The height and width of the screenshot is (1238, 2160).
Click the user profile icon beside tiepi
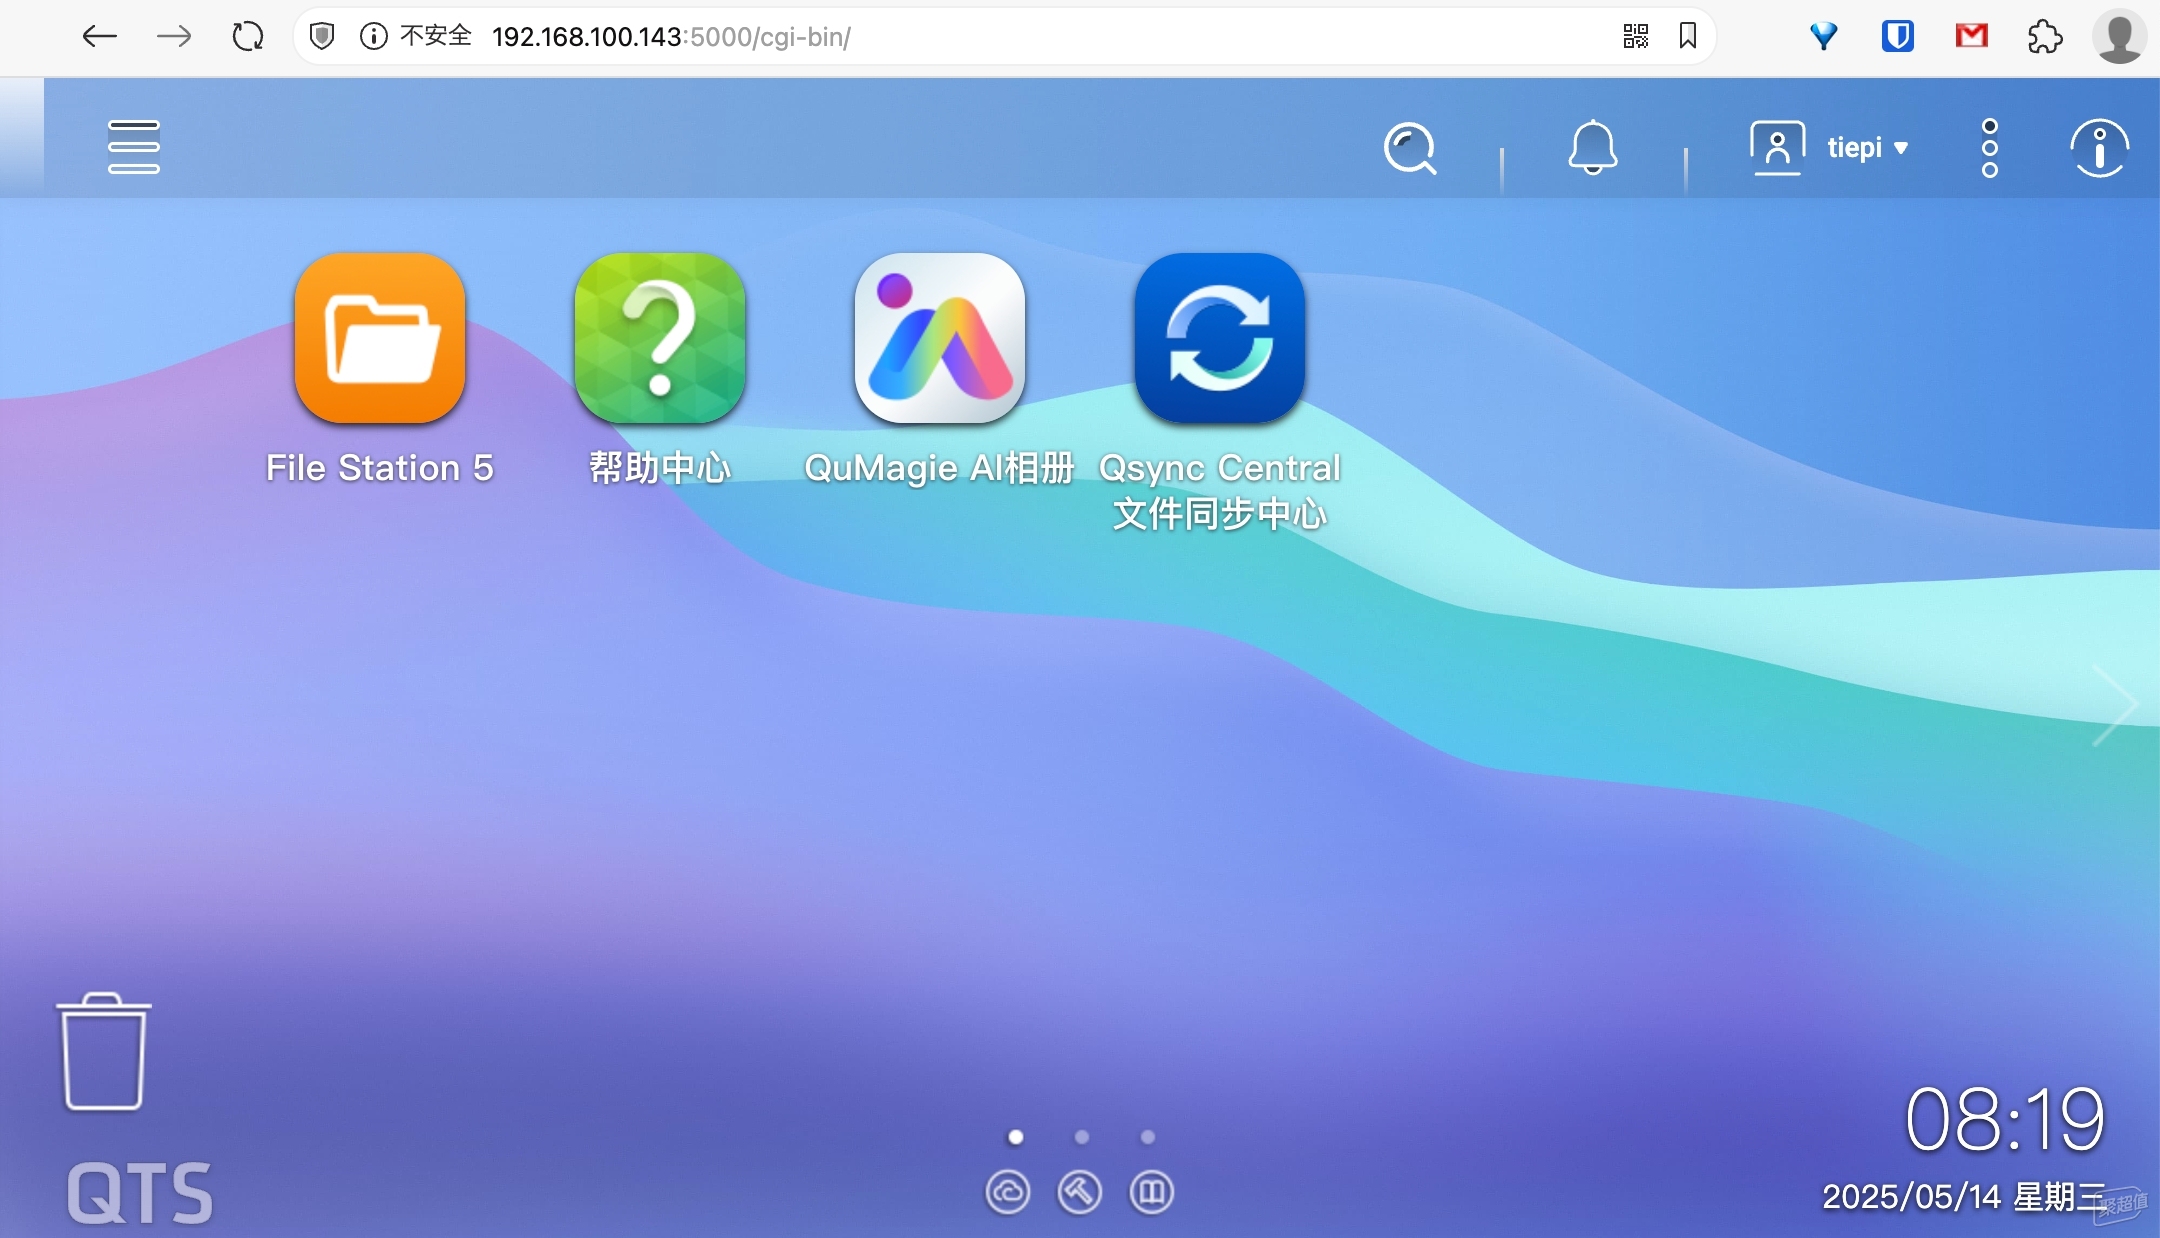[1777, 148]
